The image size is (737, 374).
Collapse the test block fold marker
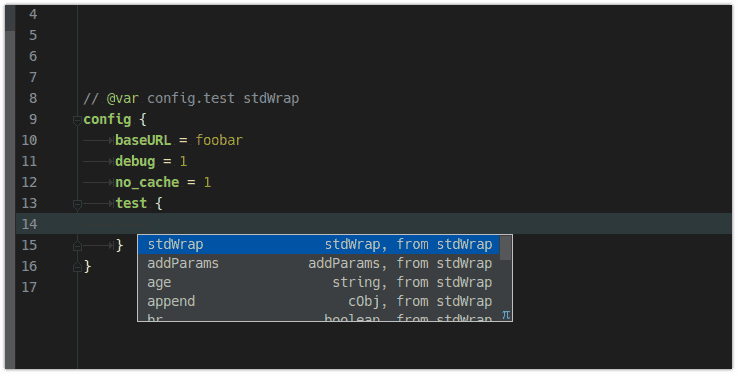78,204
